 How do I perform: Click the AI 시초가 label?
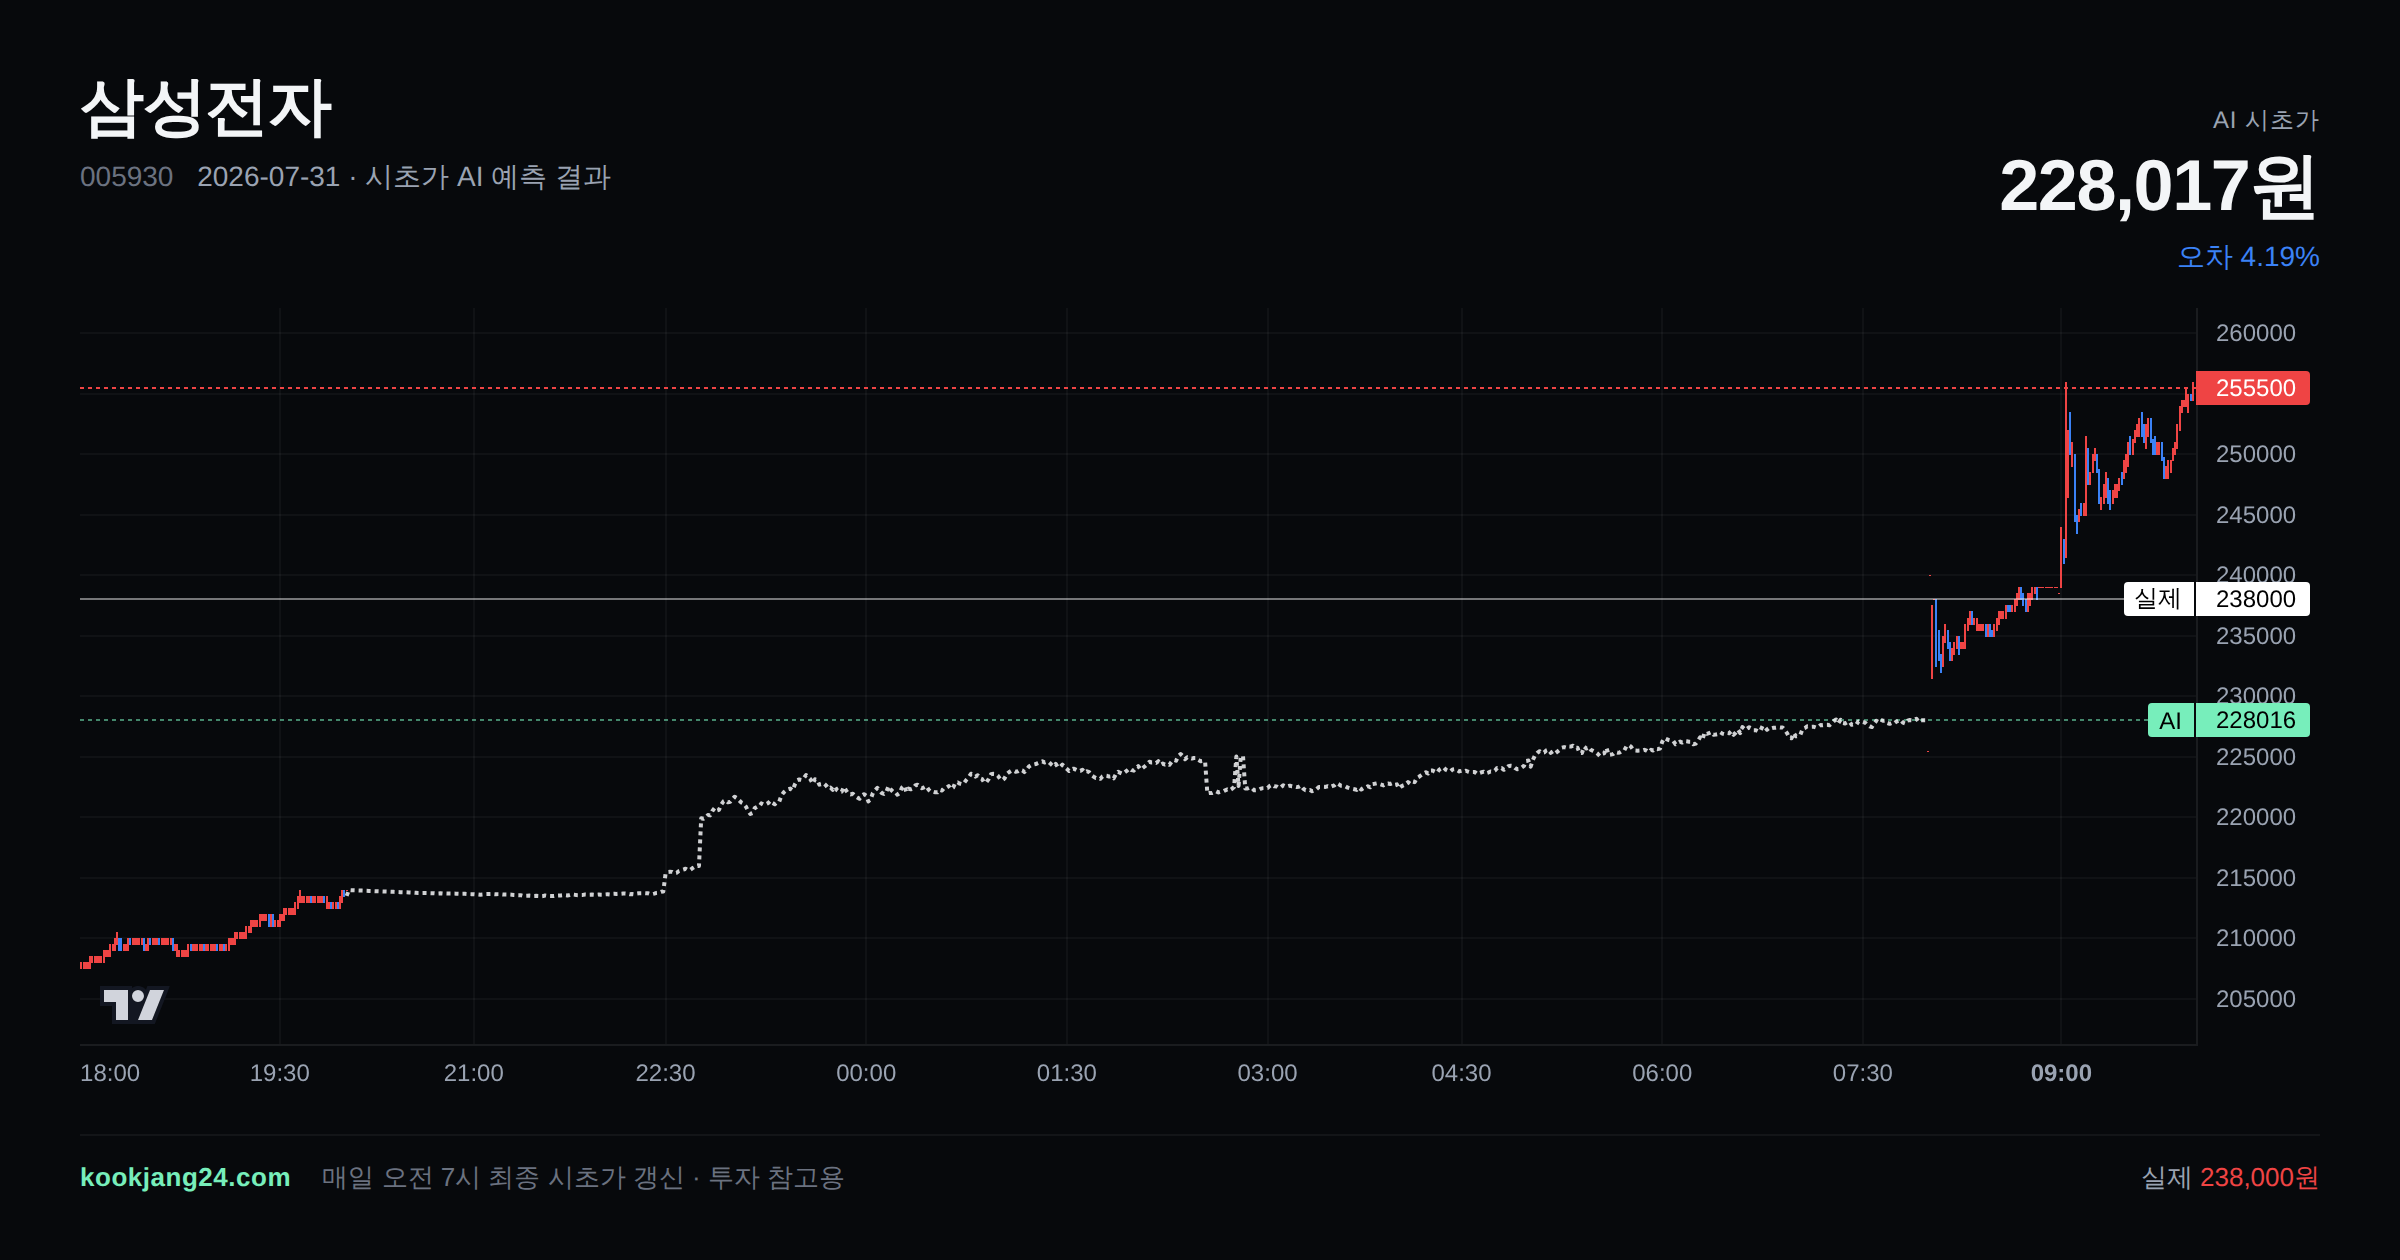pyautogui.click(x=2265, y=120)
